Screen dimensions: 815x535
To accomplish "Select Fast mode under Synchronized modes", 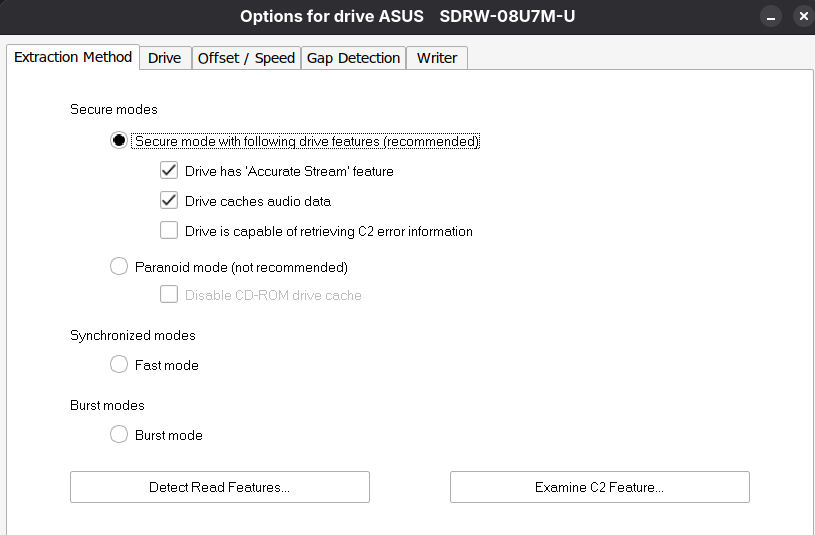I will [119, 365].
